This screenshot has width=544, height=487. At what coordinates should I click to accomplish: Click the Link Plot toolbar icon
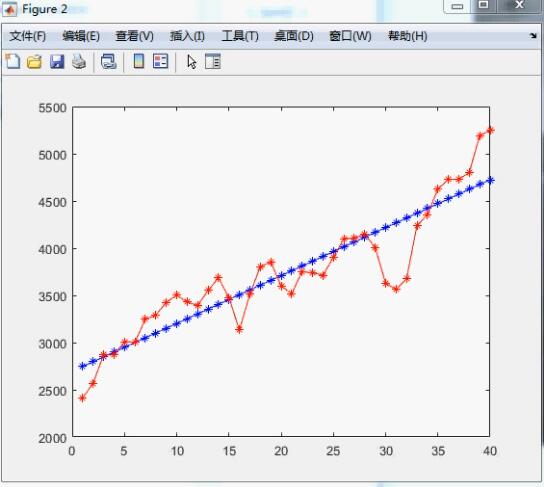point(109,62)
